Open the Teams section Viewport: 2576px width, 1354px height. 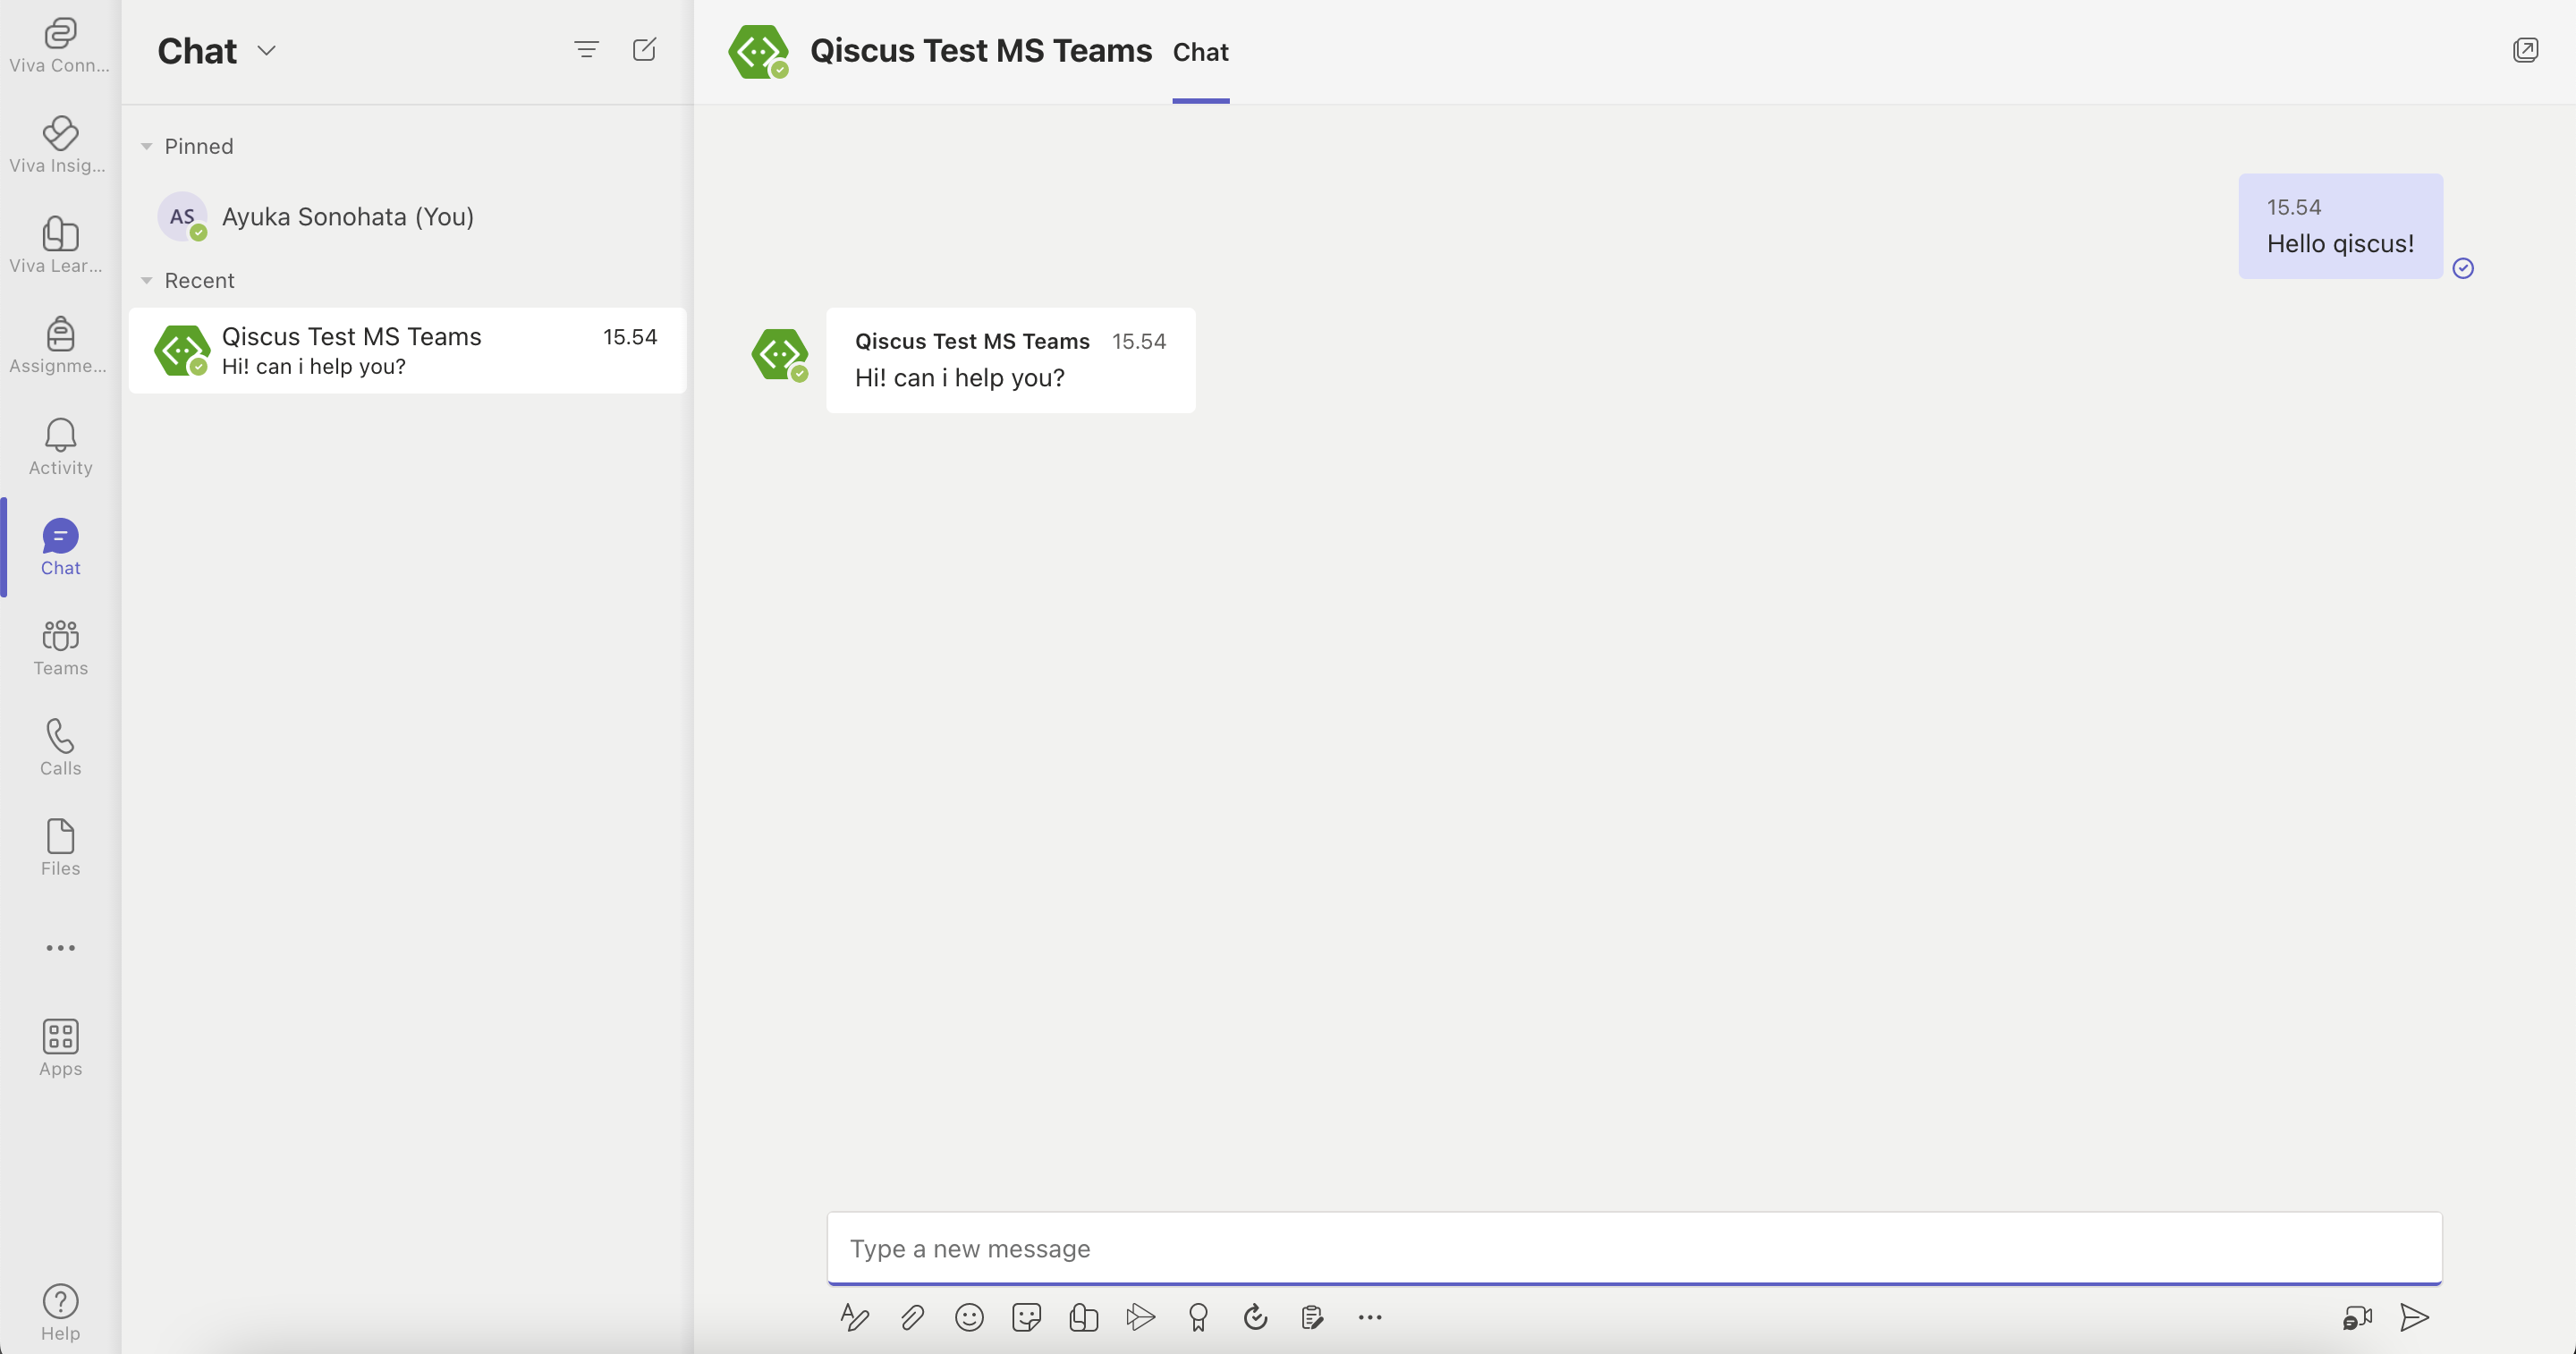pyautogui.click(x=60, y=647)
